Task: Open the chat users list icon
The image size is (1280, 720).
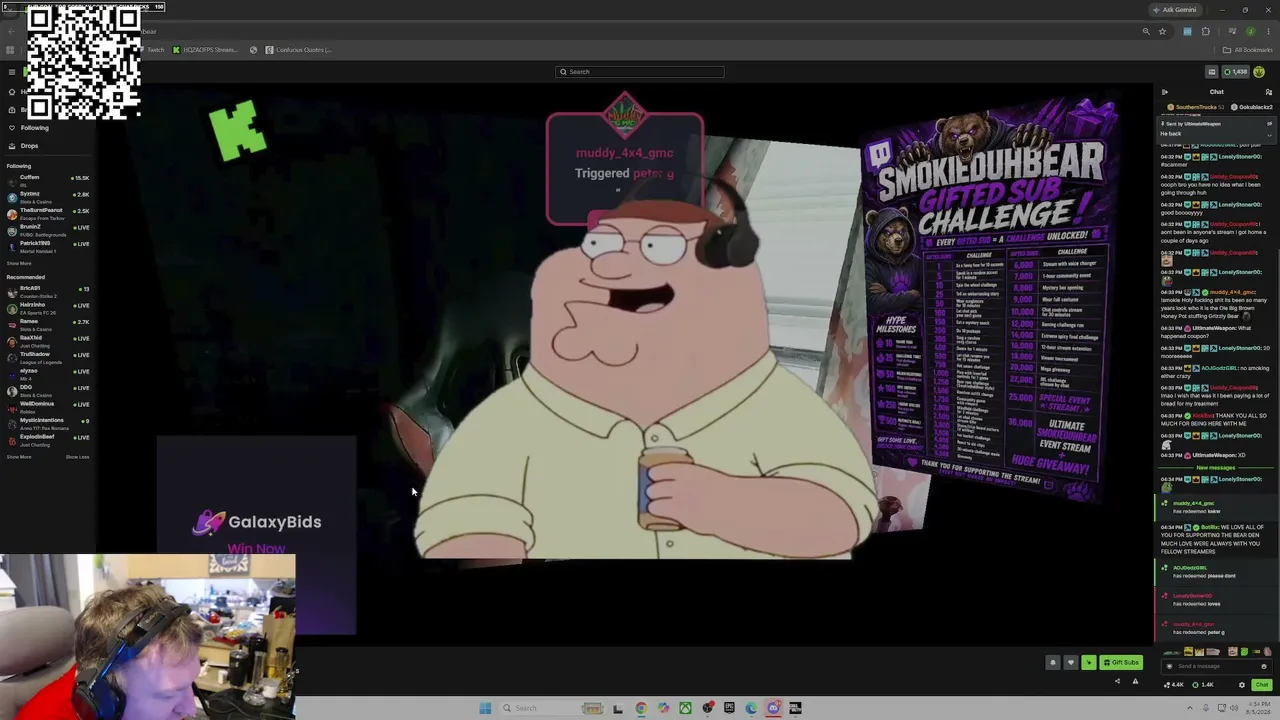Action: (x=1268, y=92)
